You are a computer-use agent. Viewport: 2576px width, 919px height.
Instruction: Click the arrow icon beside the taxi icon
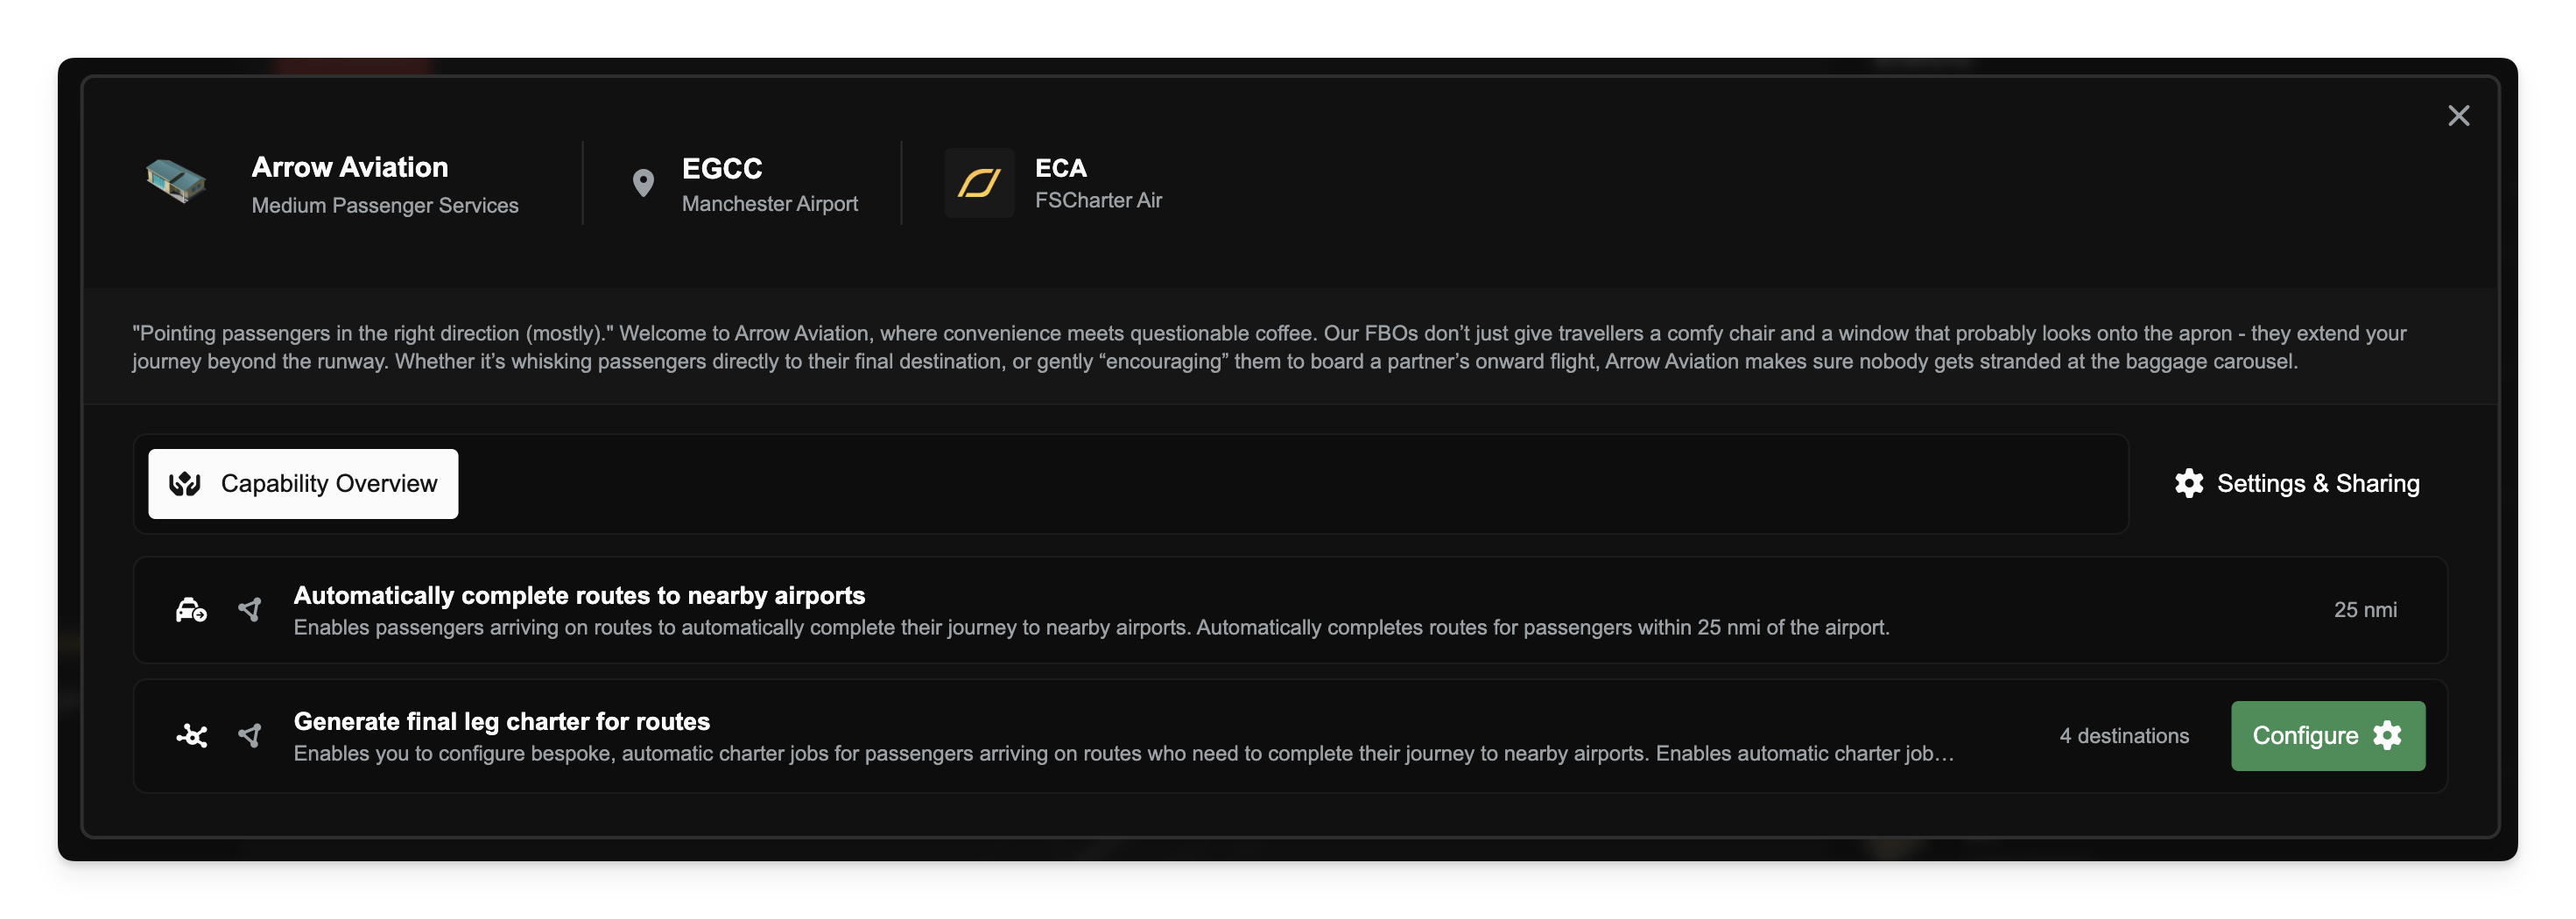pyautogui.click(x=250, y=610)
